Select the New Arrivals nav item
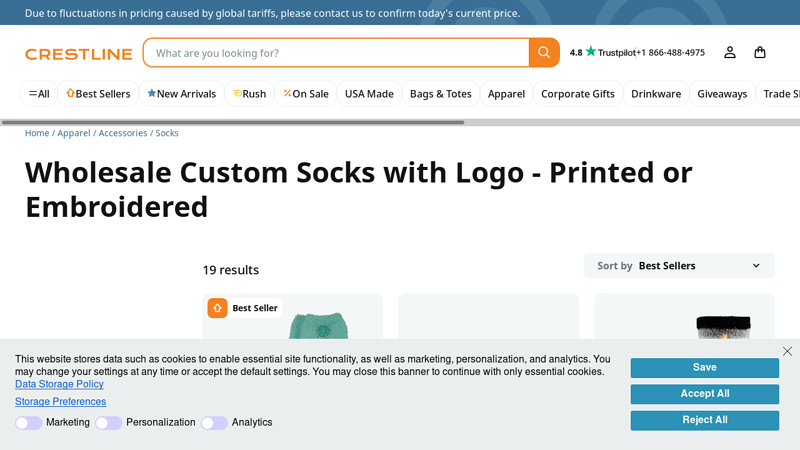This screenshot has width=800, height=450. click(182, 94)
